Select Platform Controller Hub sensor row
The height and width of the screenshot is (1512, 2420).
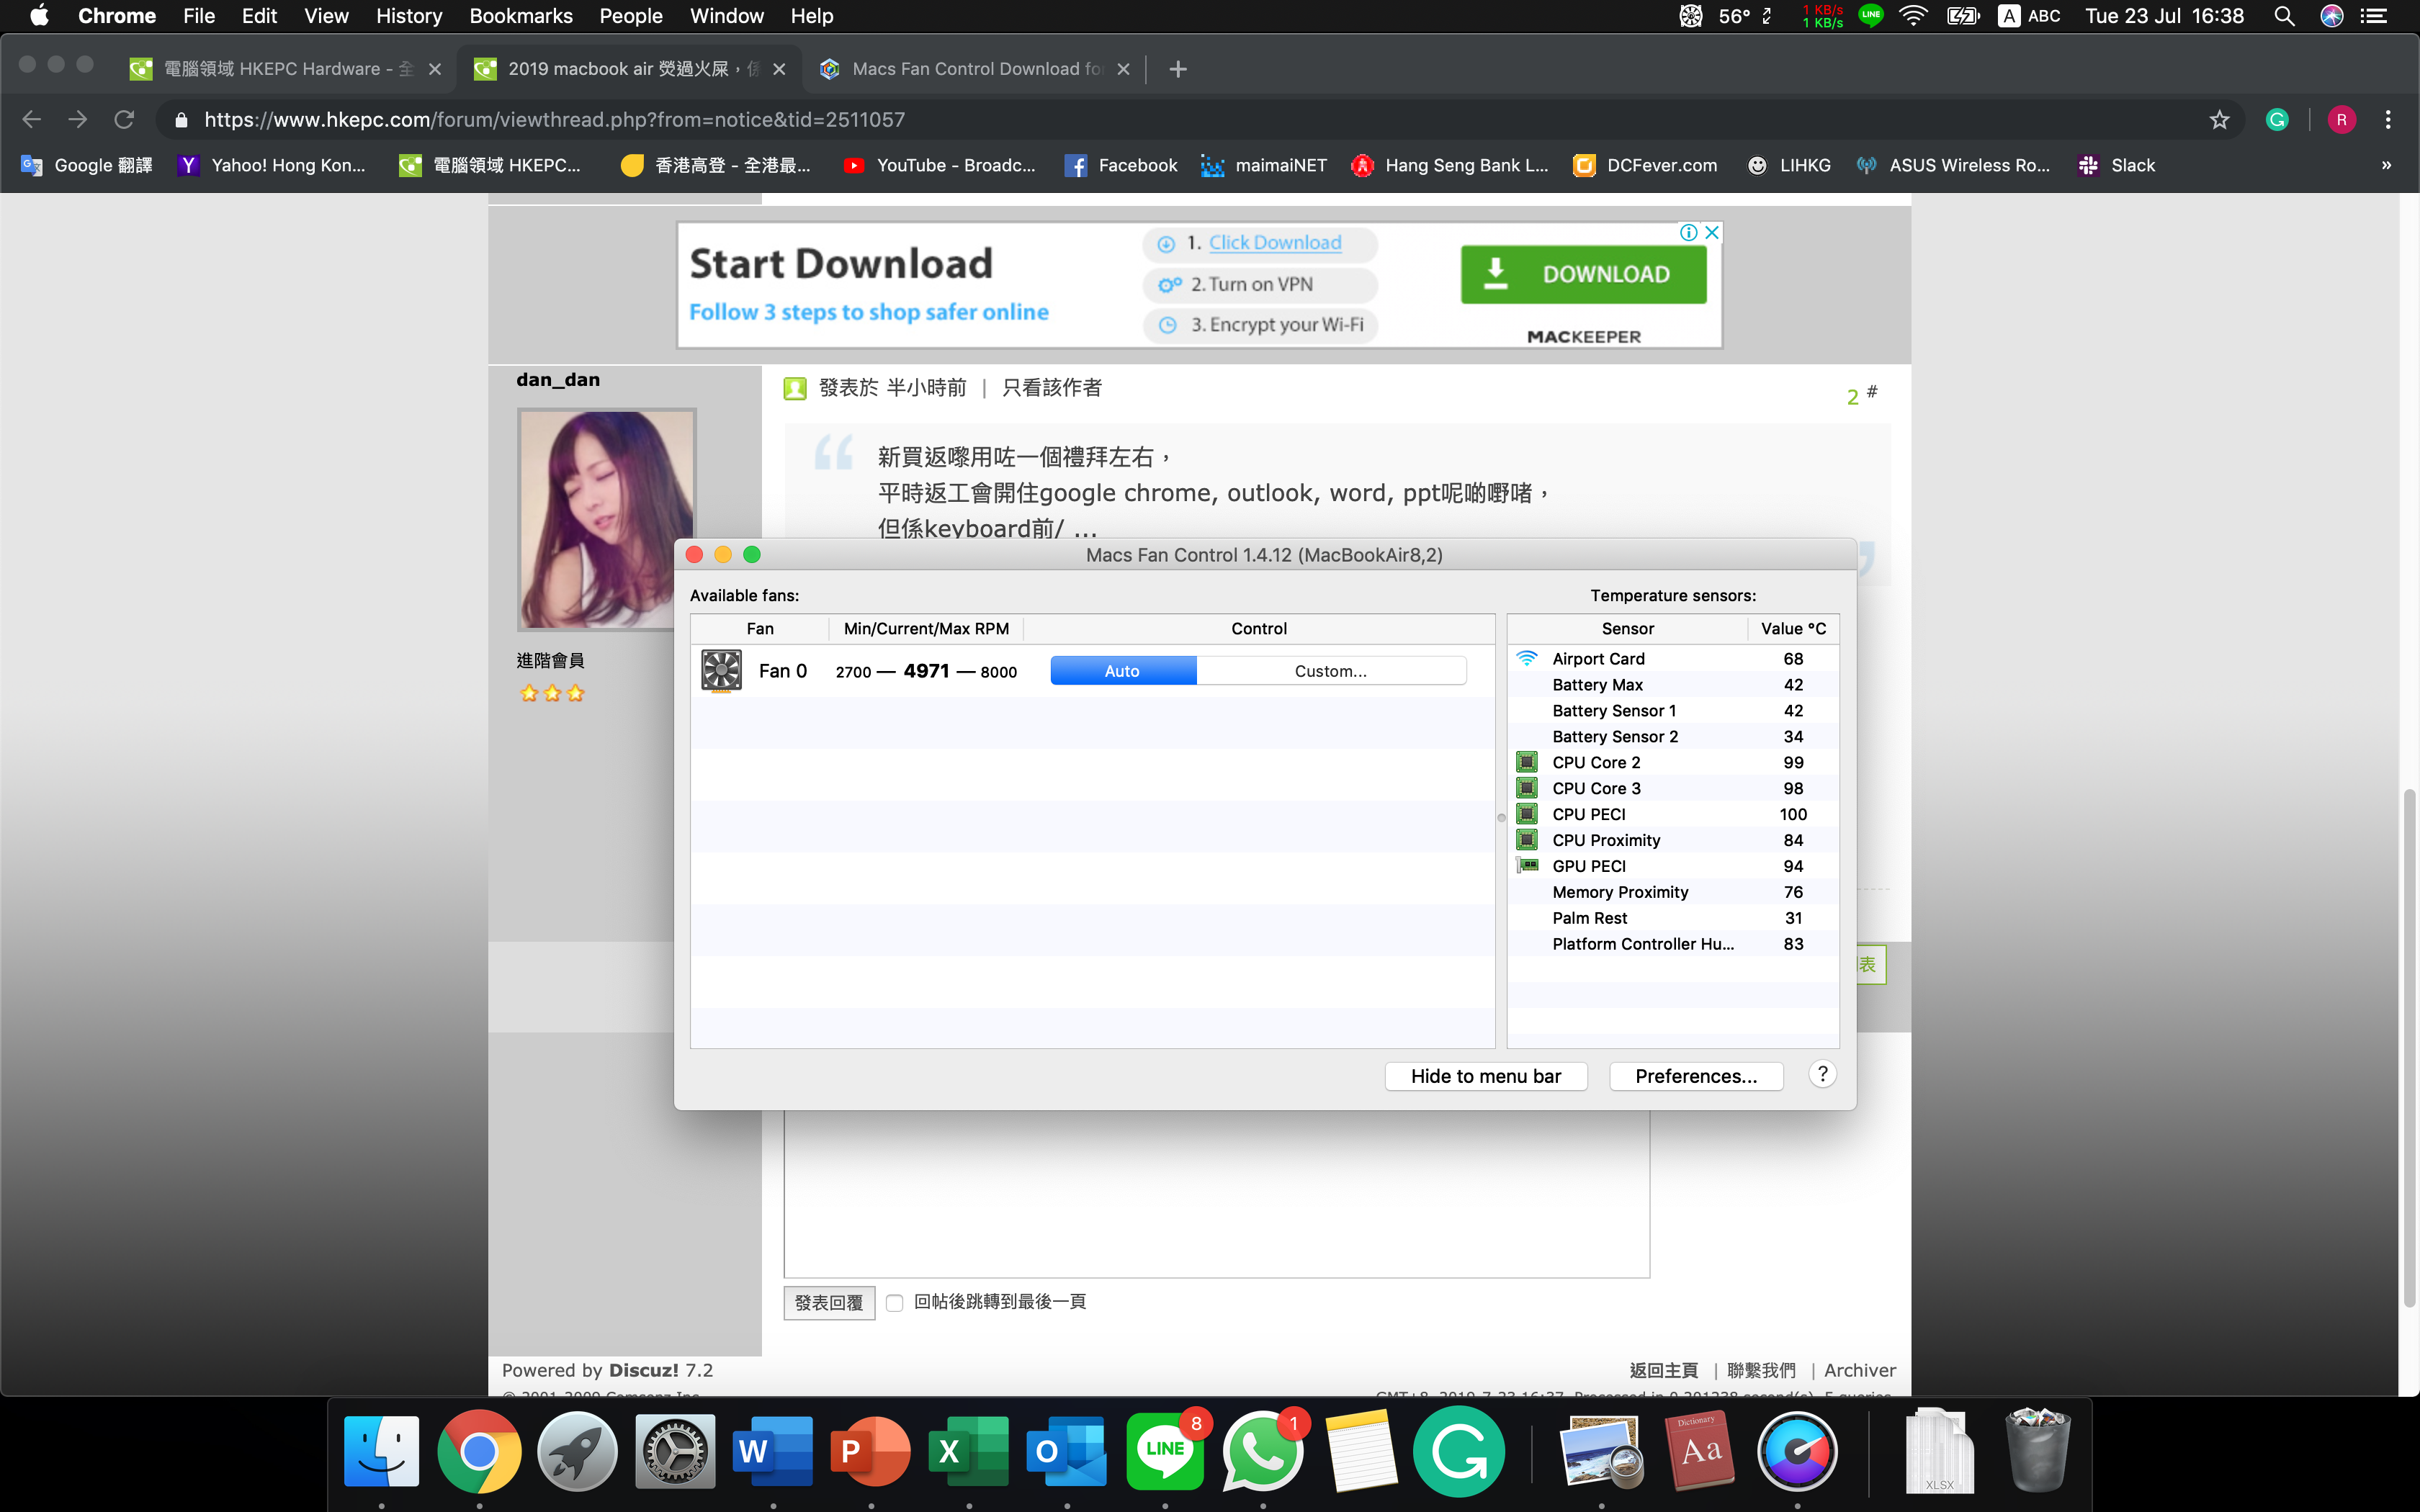[x=1672, y=944]
